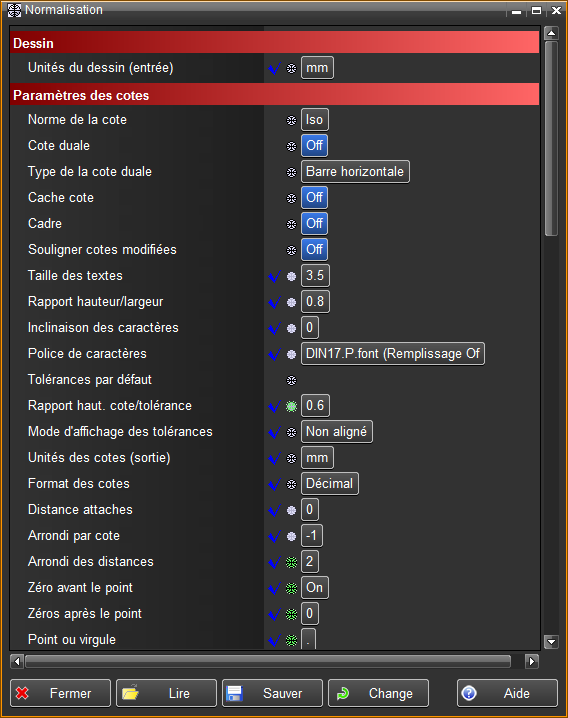This screenshot has width=568, height=718.
Task: Click the gear icon next to Norme de la cote
Action: [291, 120]
